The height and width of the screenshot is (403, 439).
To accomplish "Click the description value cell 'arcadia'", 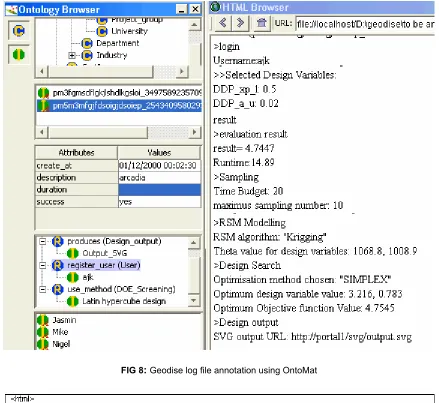I will point(159,178).
